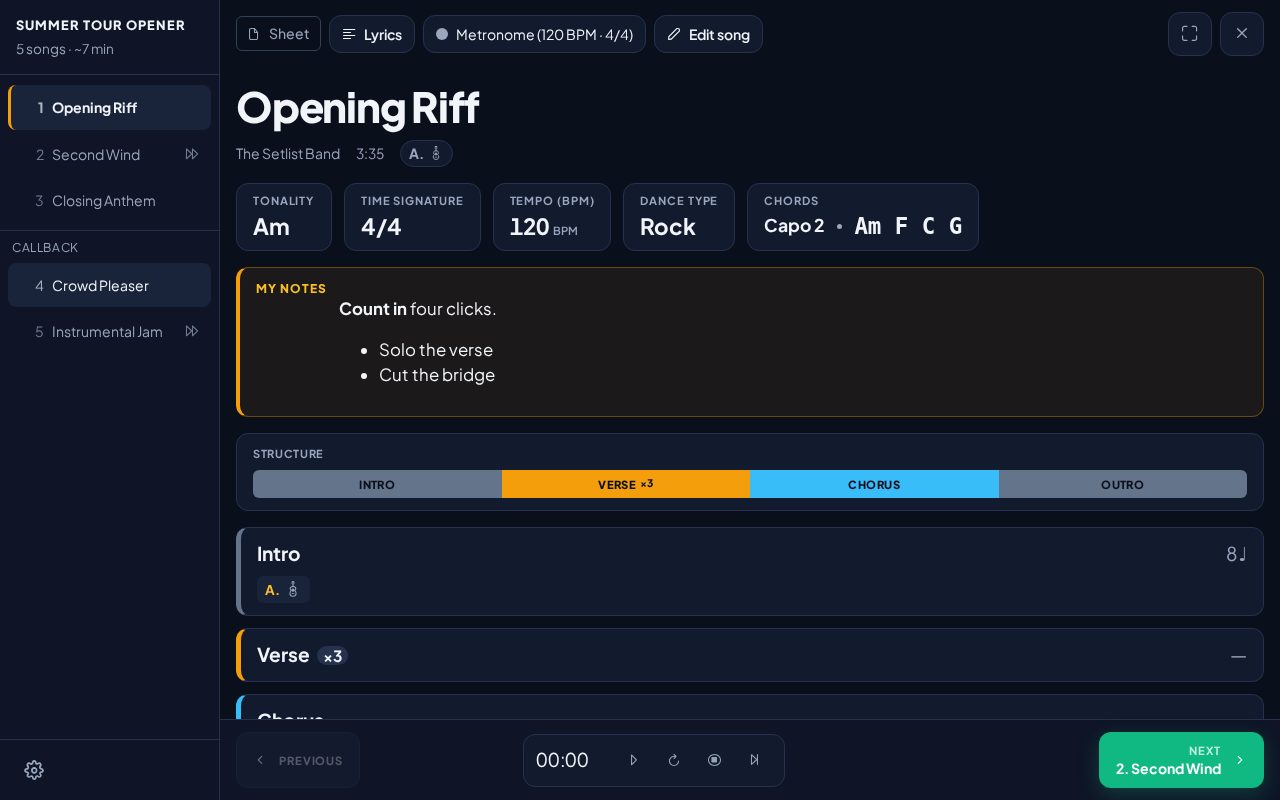Skip ahead with the skip-next icon
This screenshot has height=800, width=1280.
click(x=755, y=760)
